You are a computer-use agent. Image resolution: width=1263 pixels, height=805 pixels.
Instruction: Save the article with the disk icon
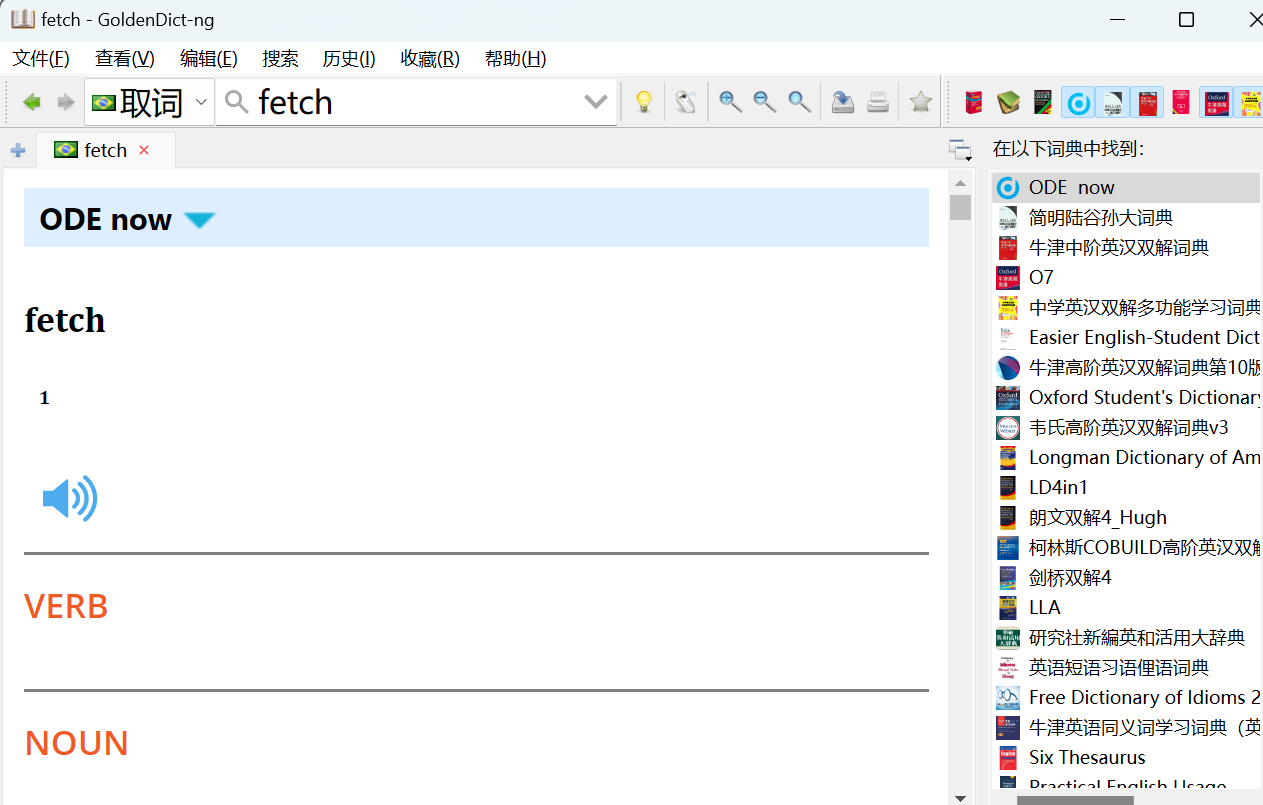843,101
